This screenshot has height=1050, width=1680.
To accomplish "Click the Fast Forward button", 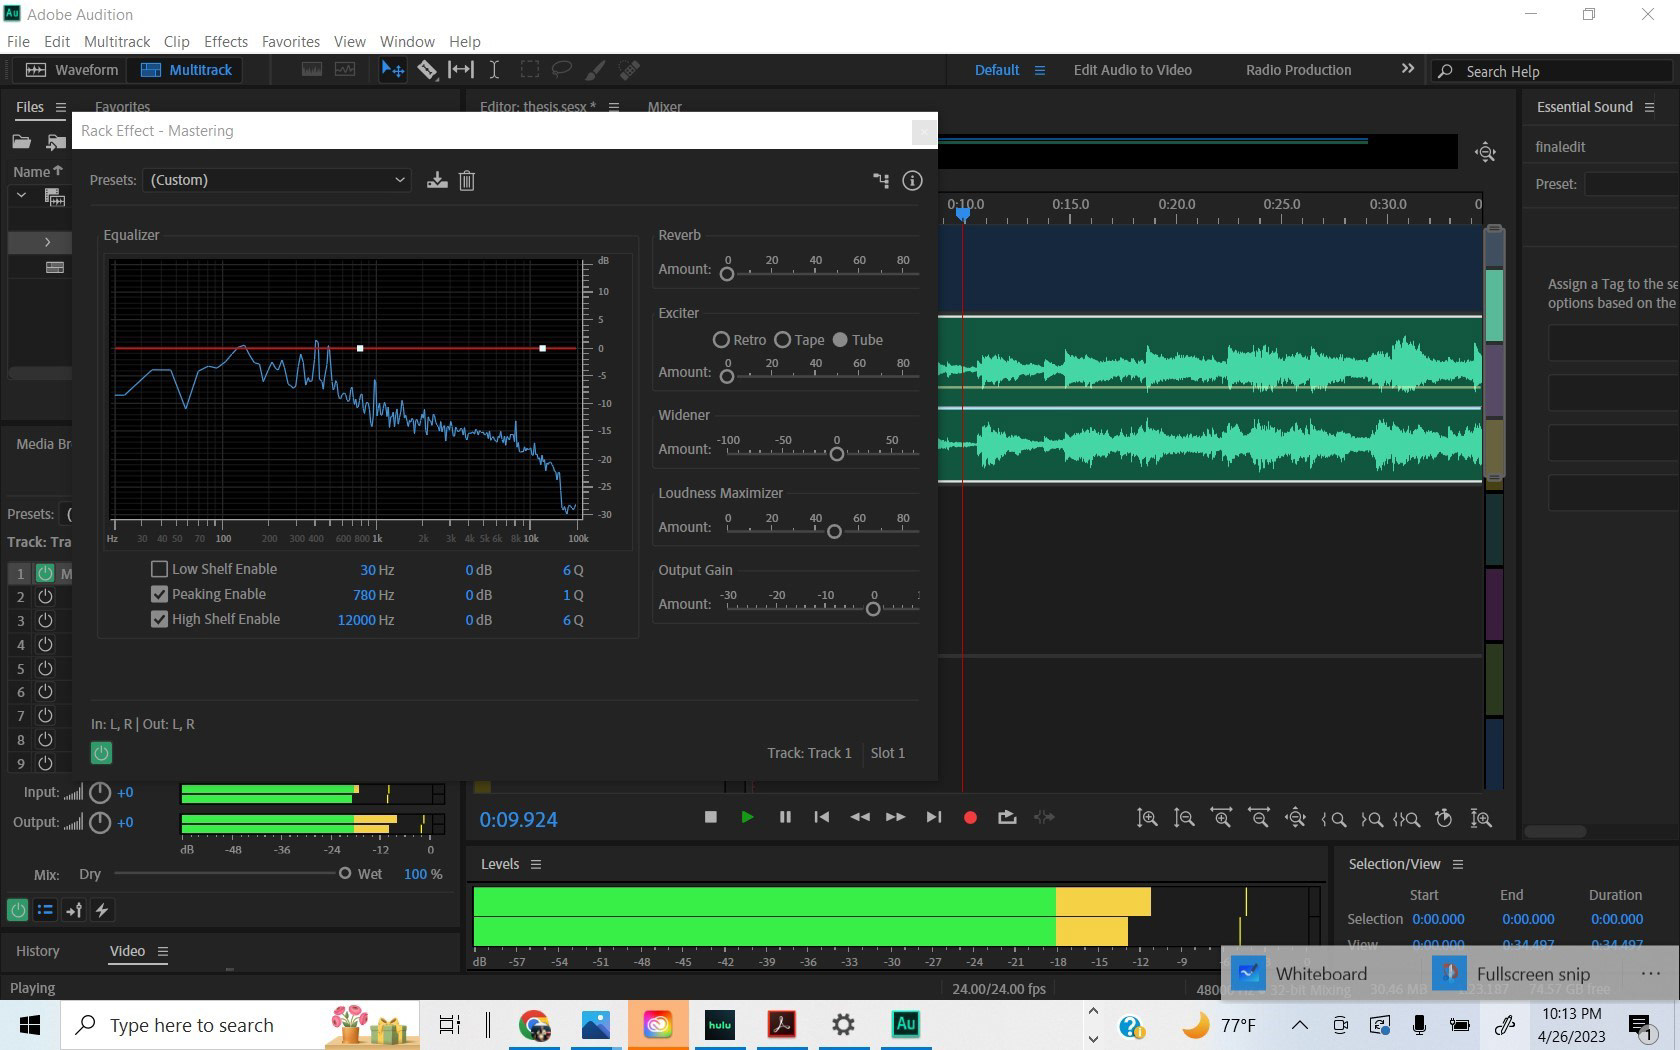I will coord(896,817).
